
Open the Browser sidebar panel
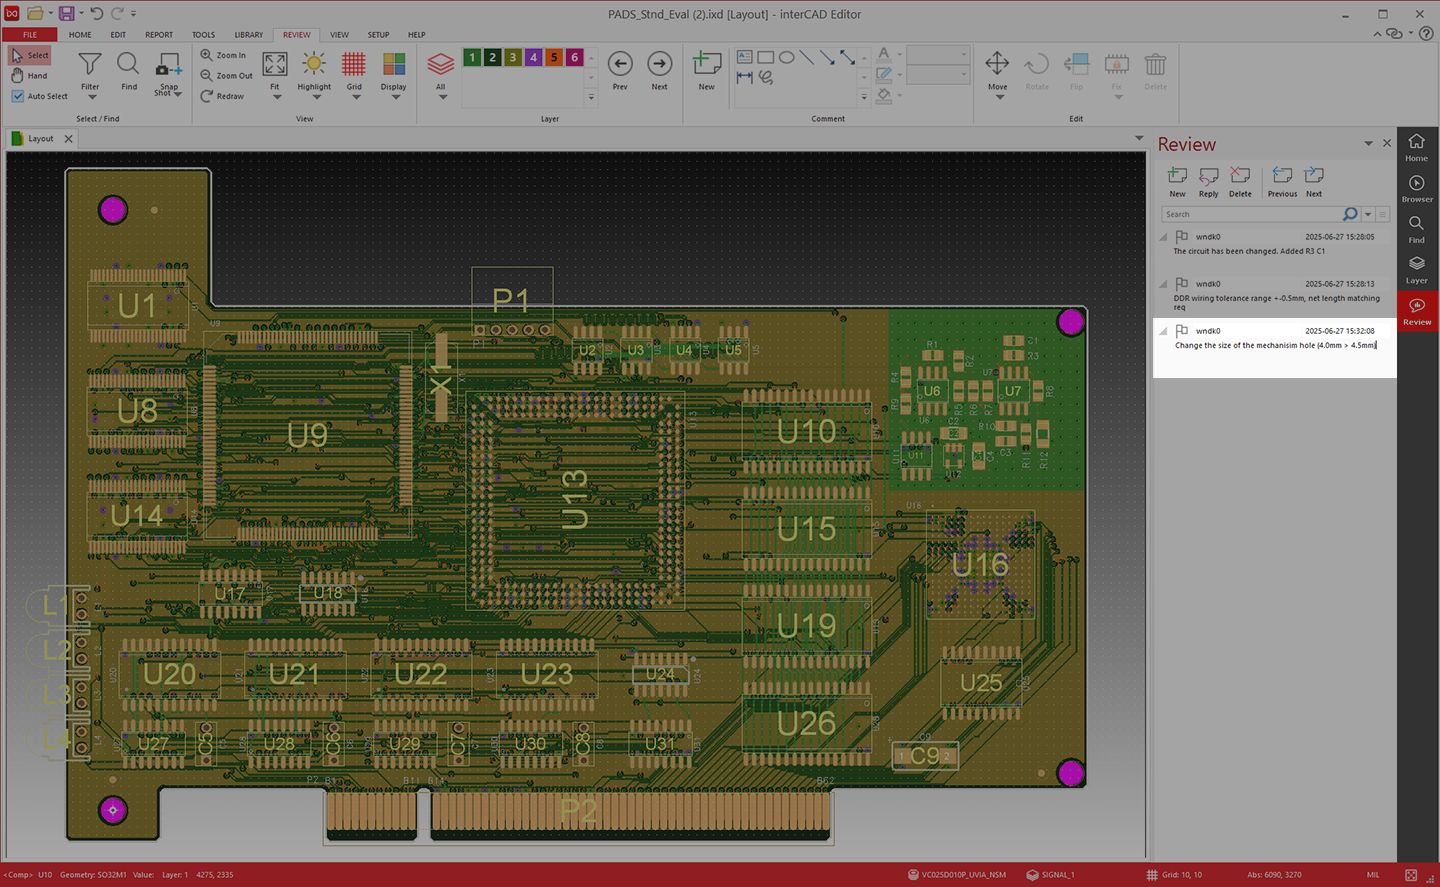pos(1417,189)
